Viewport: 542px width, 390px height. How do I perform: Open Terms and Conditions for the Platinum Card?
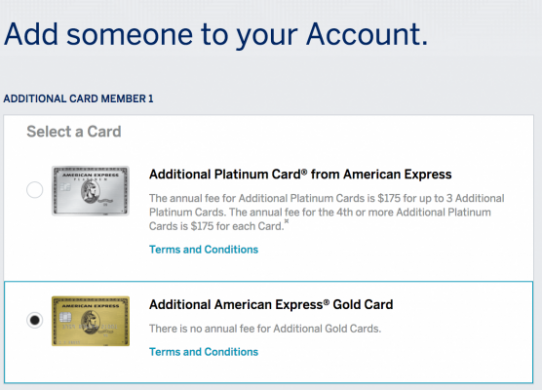(204, 249)
